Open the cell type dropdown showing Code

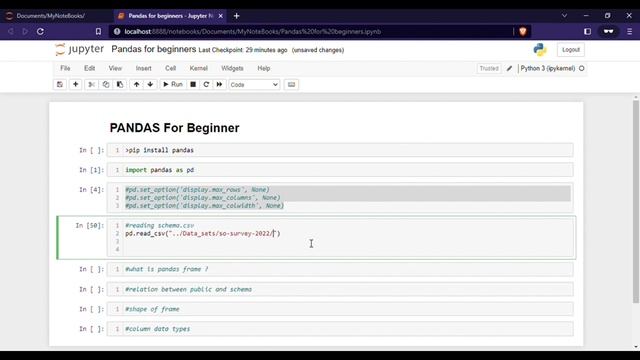[x=254, y=84]
